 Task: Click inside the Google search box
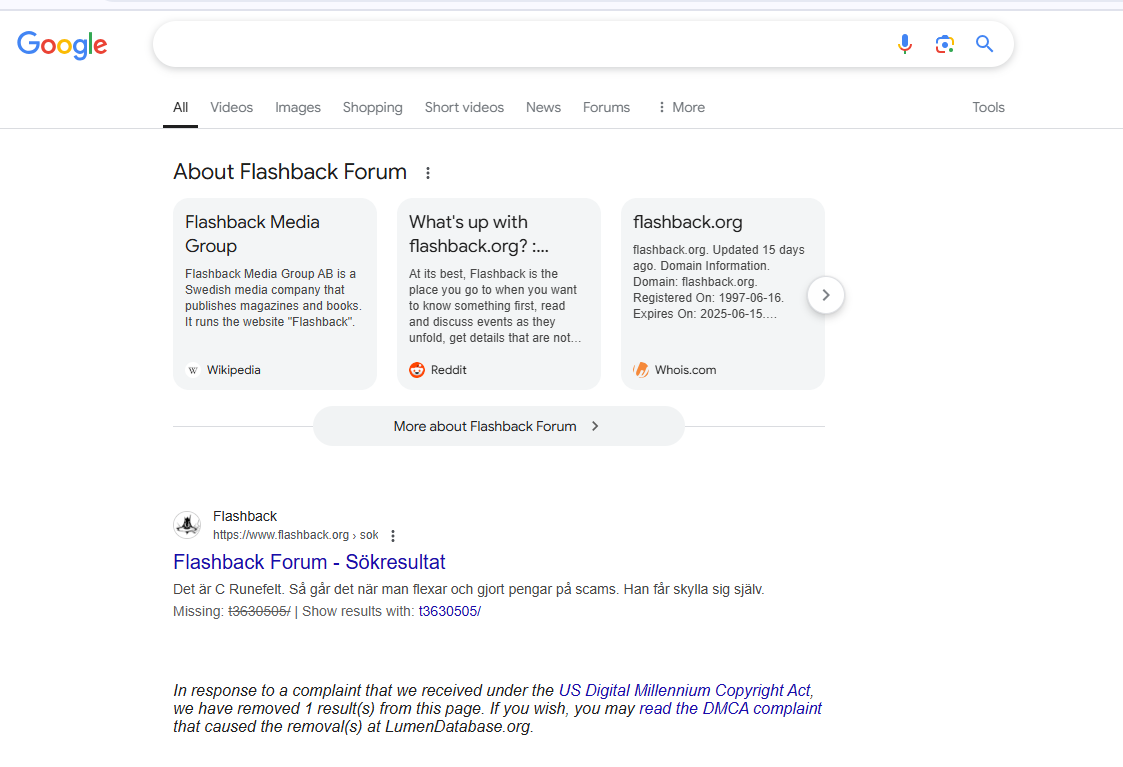[520, 44]
